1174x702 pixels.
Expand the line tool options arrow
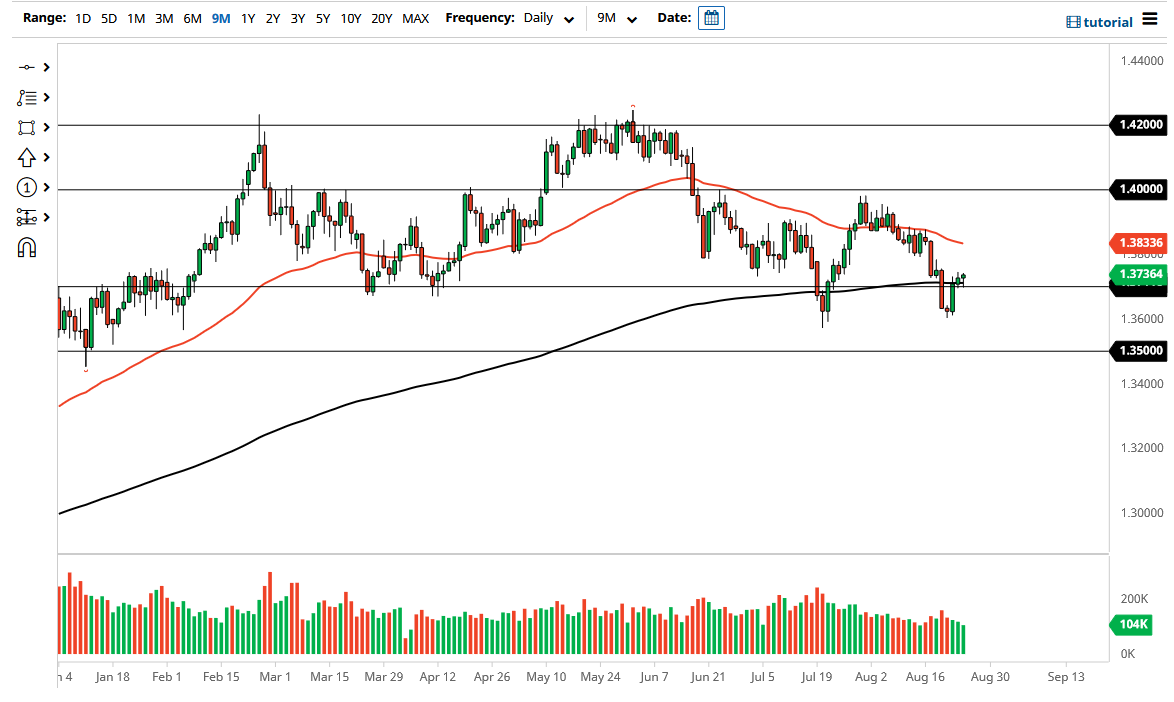point(46,67)
